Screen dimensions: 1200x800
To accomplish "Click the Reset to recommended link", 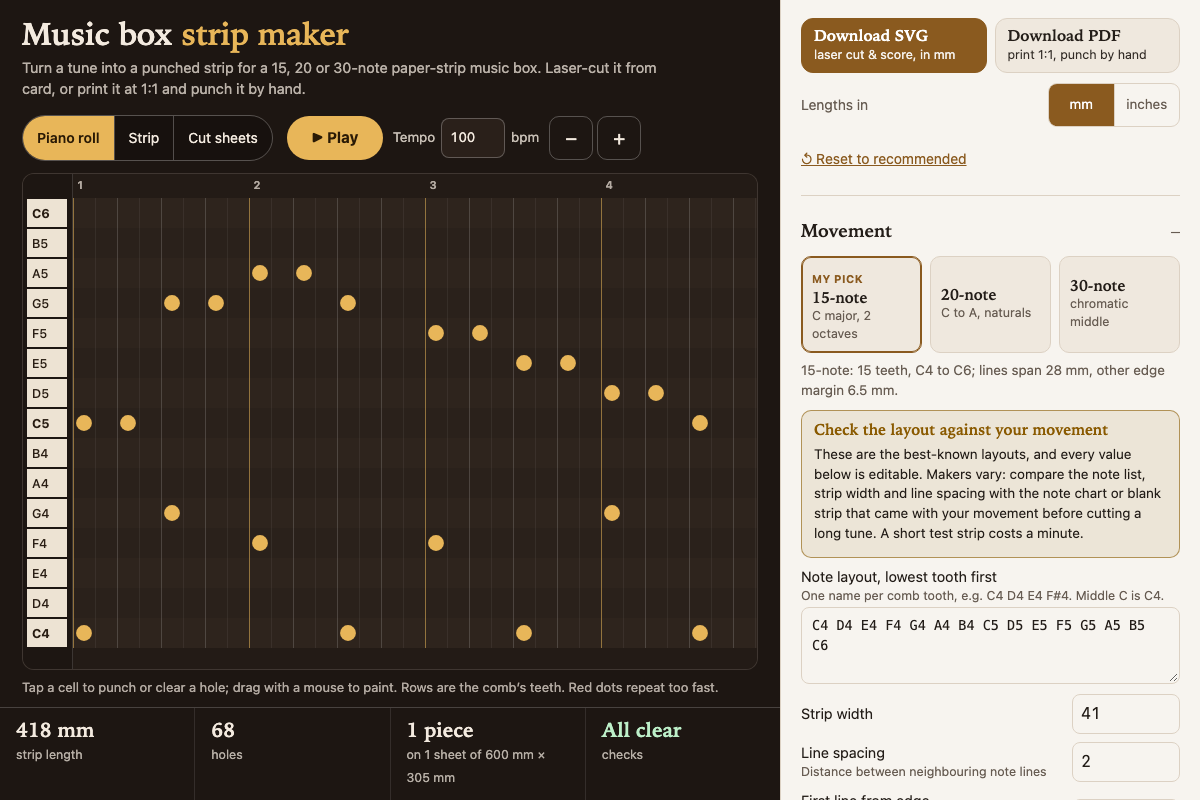I will point(884,159).
